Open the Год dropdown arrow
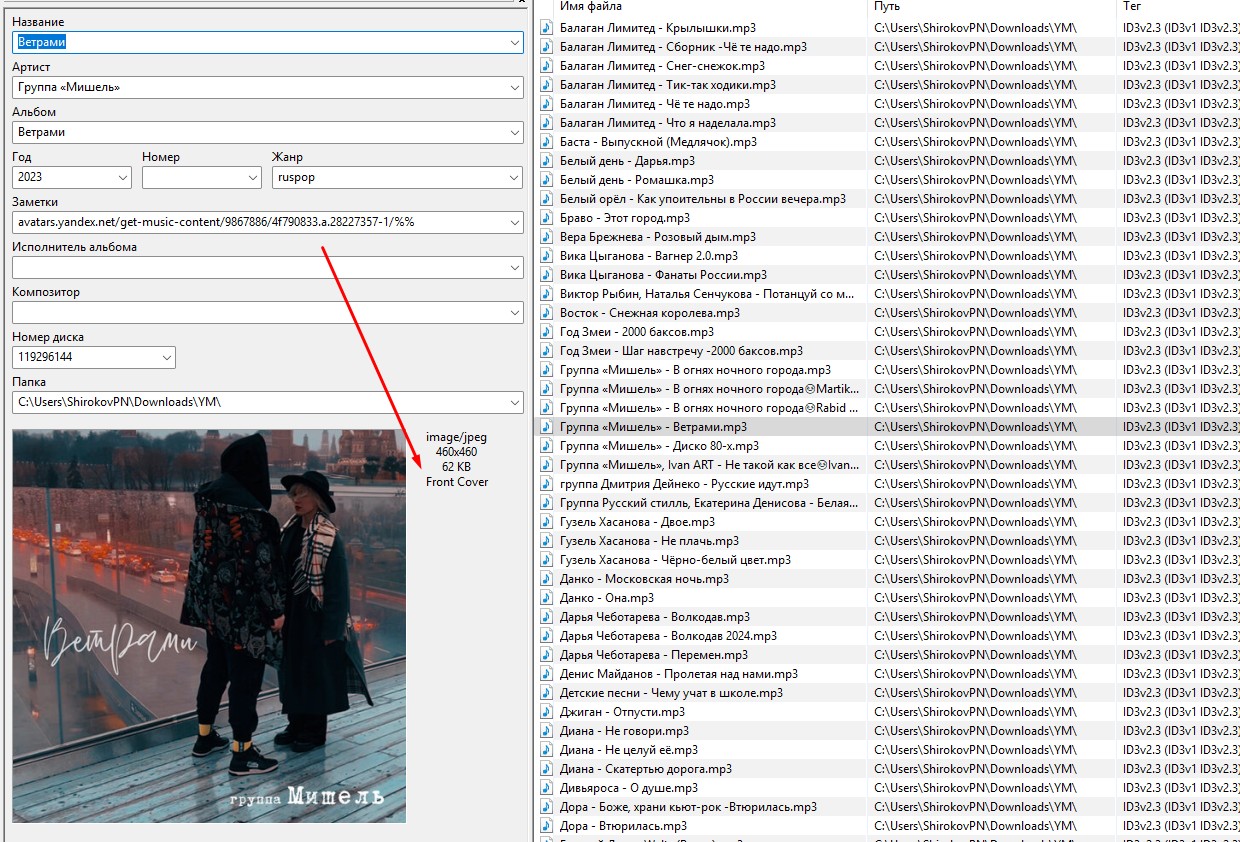 coord(123,178)
